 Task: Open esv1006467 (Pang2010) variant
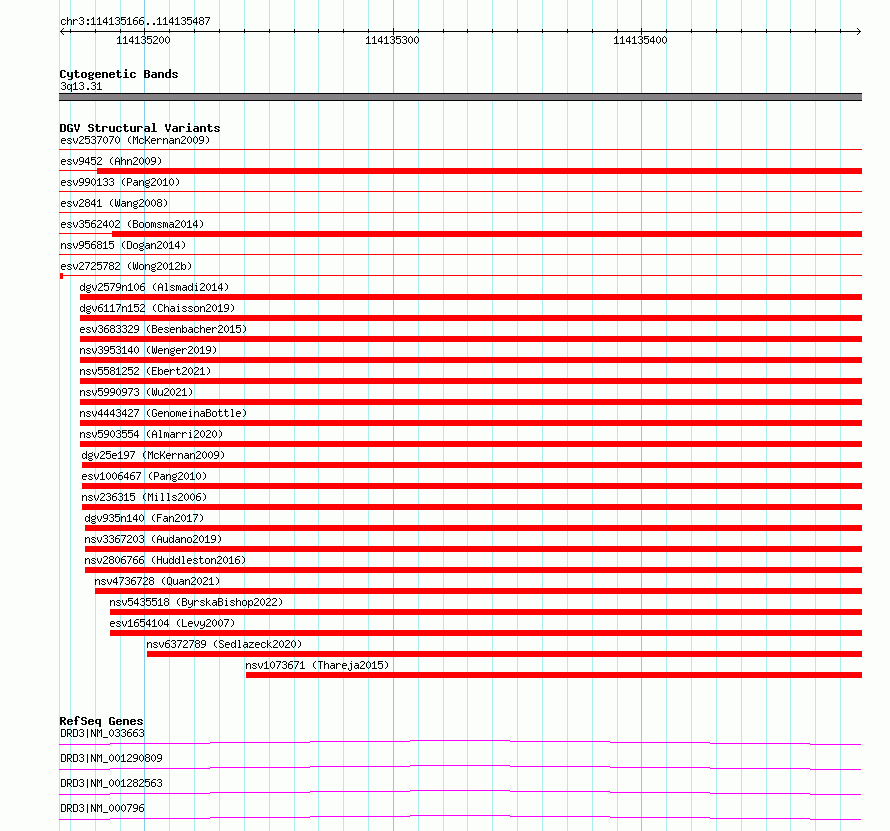(144, 476)
